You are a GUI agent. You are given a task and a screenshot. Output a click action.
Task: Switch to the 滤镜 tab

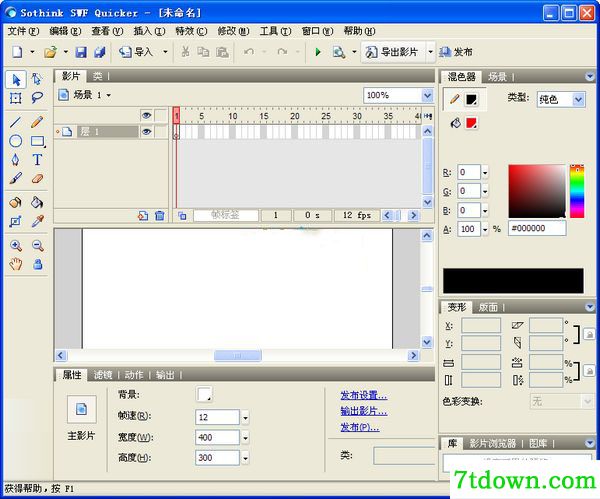click(103, 375)
